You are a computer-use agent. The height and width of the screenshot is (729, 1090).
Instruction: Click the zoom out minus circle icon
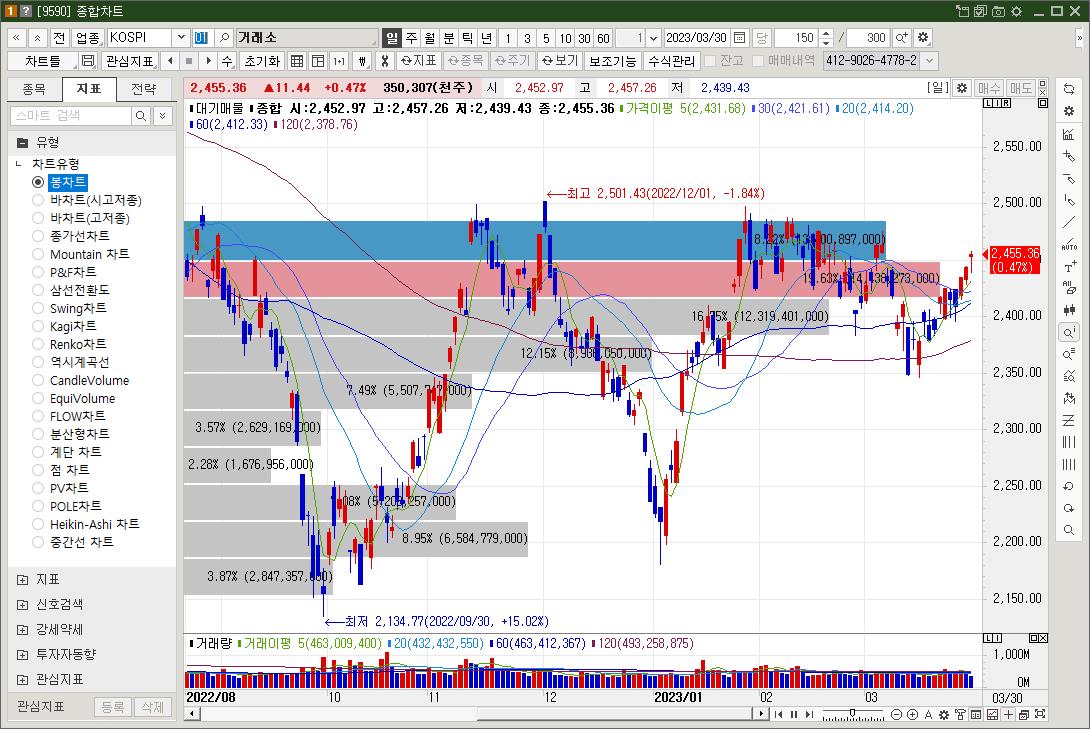coord(896,714)
